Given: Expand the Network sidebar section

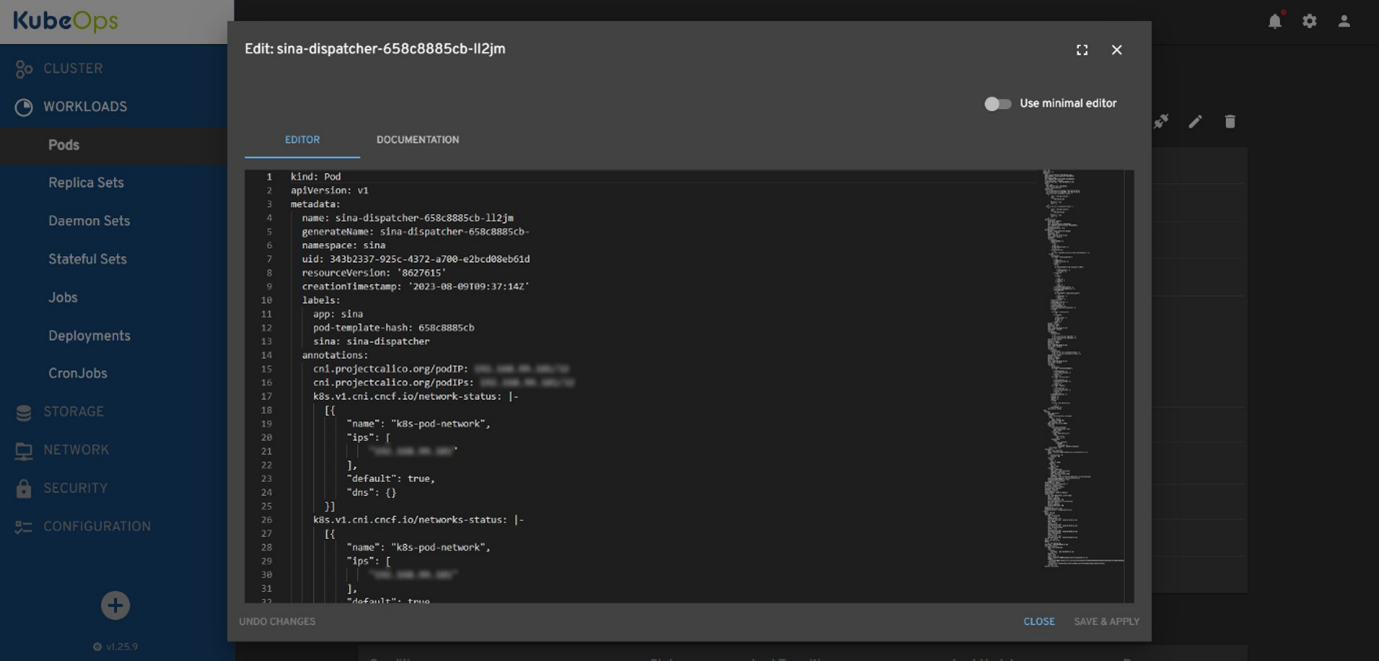Looking at the screenshot, I should pos(76,450).
